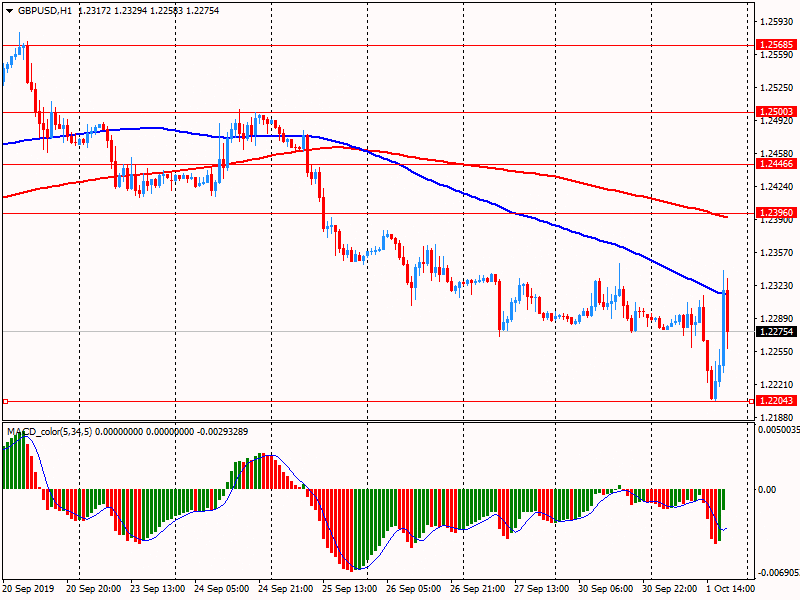Select the red 1.22043 price level label
Screen dimensions: 800x600
click(x=776, y=401)
